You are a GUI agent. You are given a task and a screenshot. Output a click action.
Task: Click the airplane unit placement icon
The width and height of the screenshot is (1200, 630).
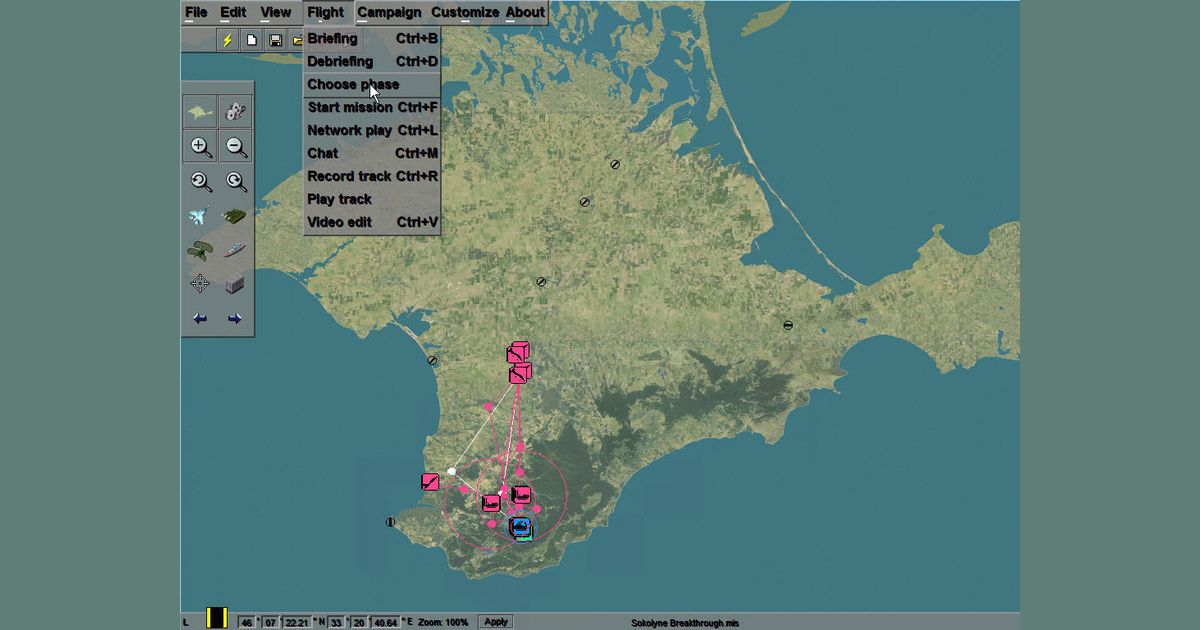click(200, 215)
